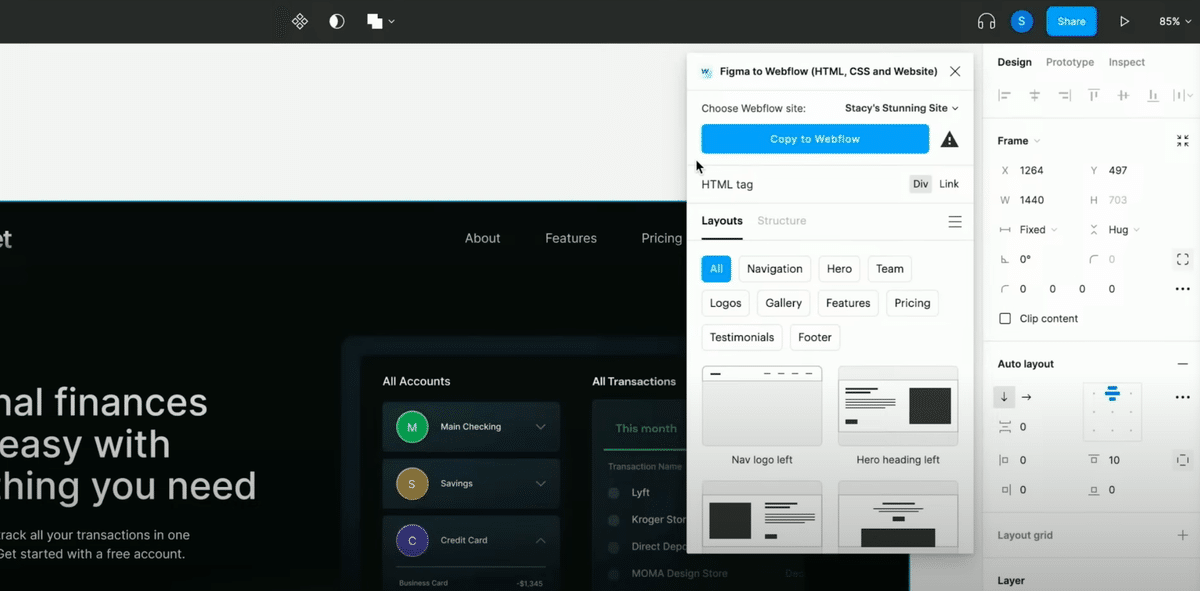Click the blue Share button
1200x591 pixels.
point(1071,21)
